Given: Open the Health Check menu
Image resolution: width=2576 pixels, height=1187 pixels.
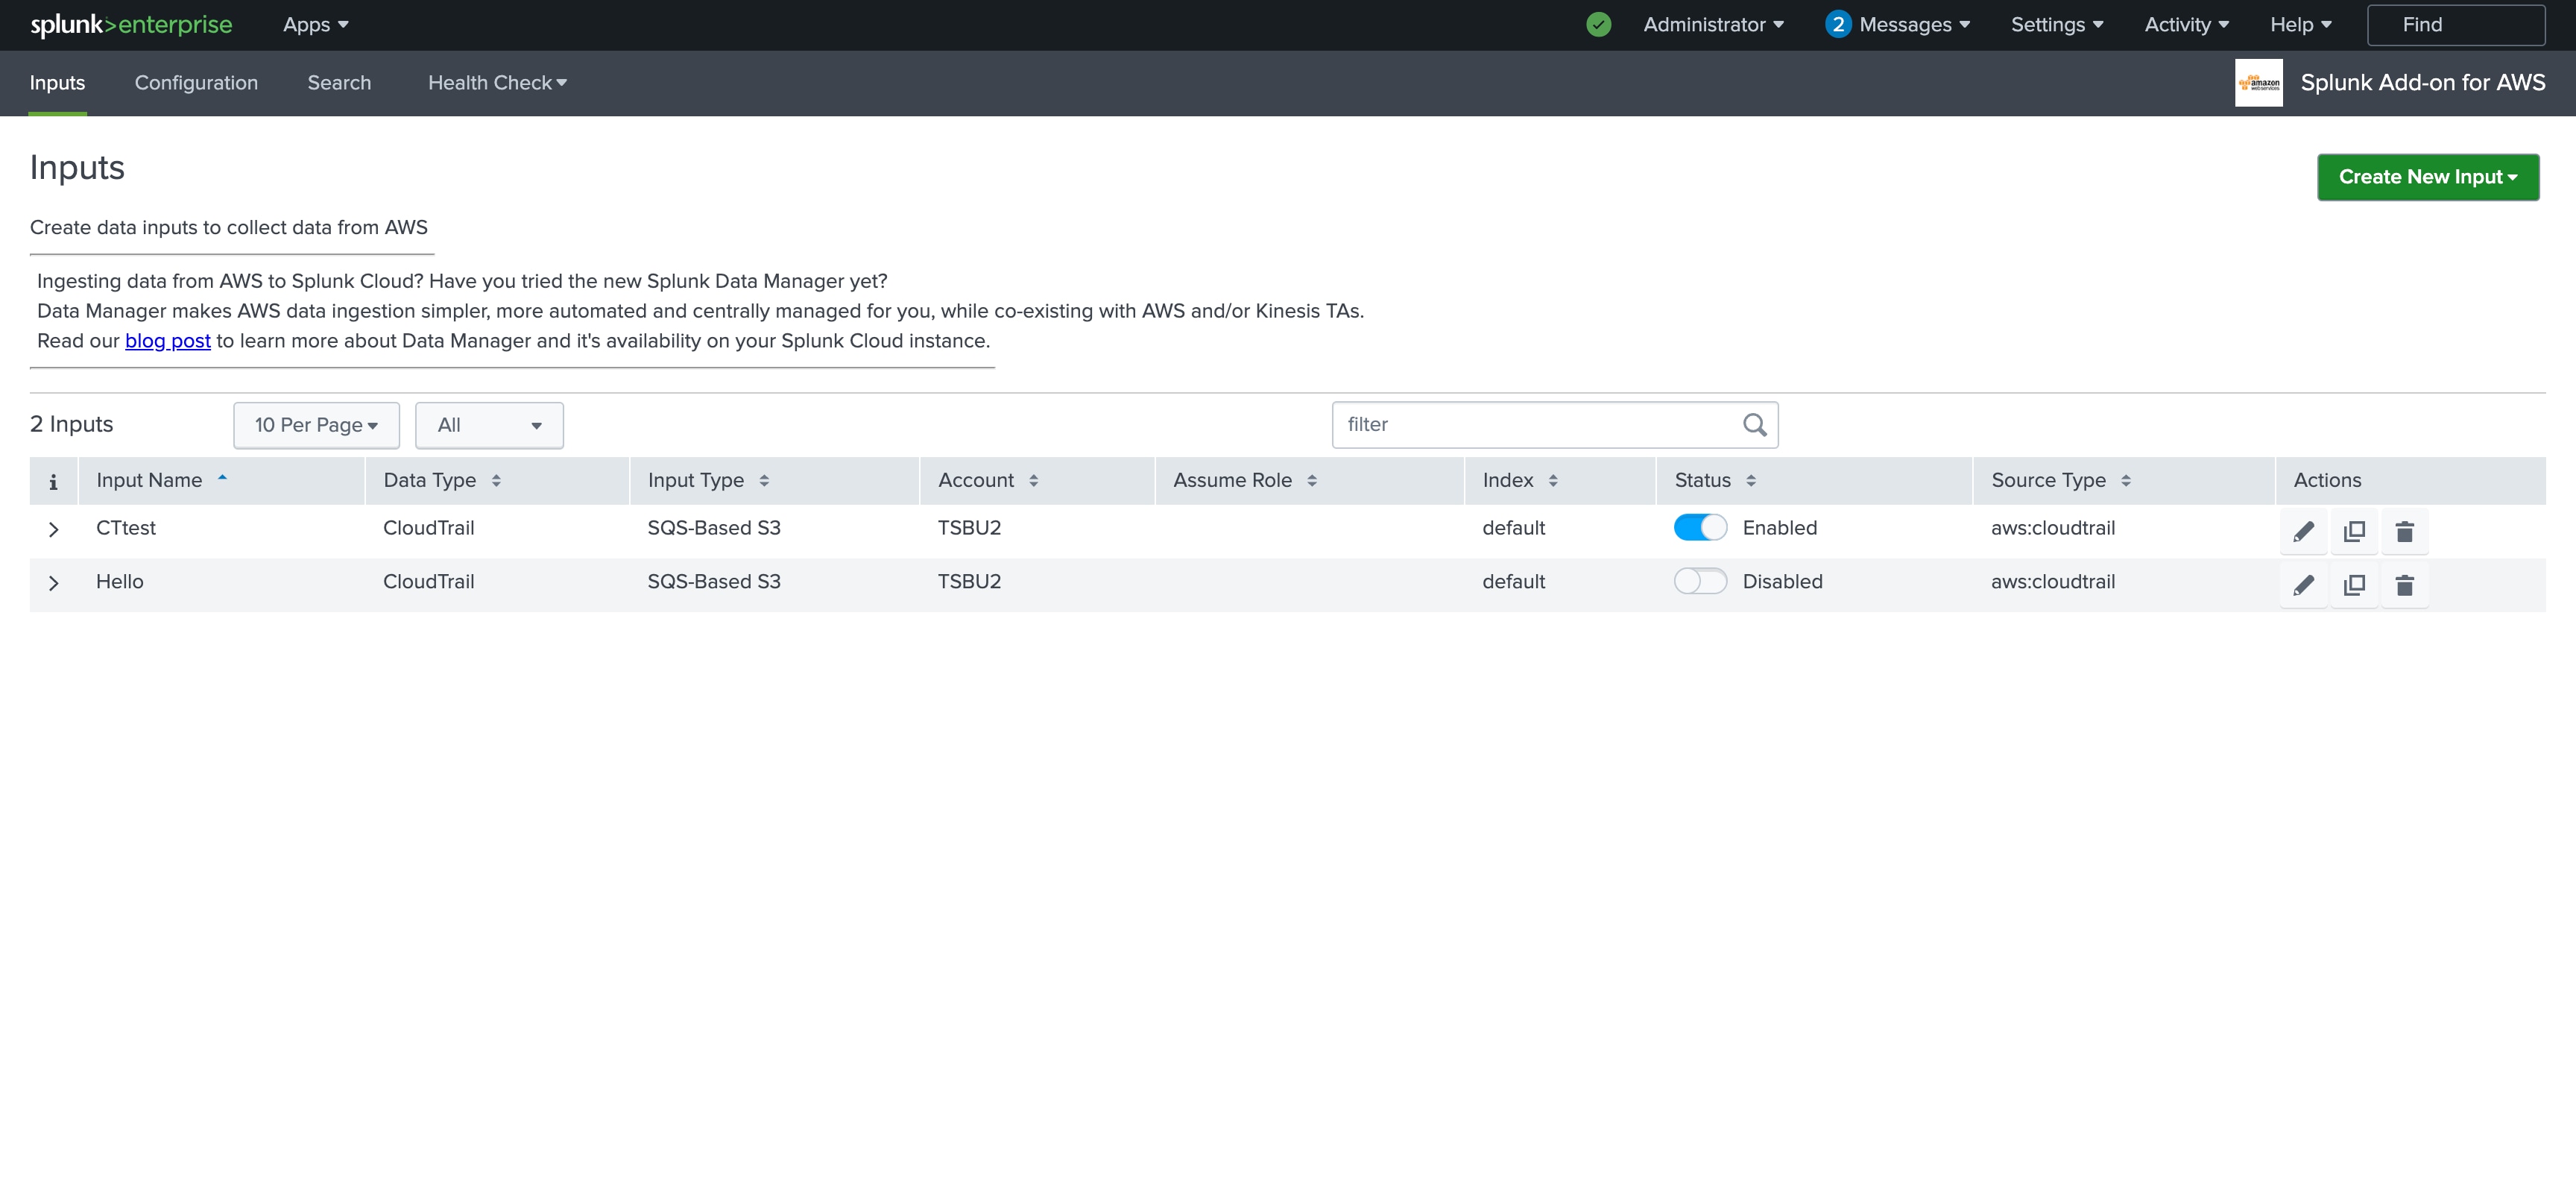Looking at the screenshot, I should tap(497, 83).
